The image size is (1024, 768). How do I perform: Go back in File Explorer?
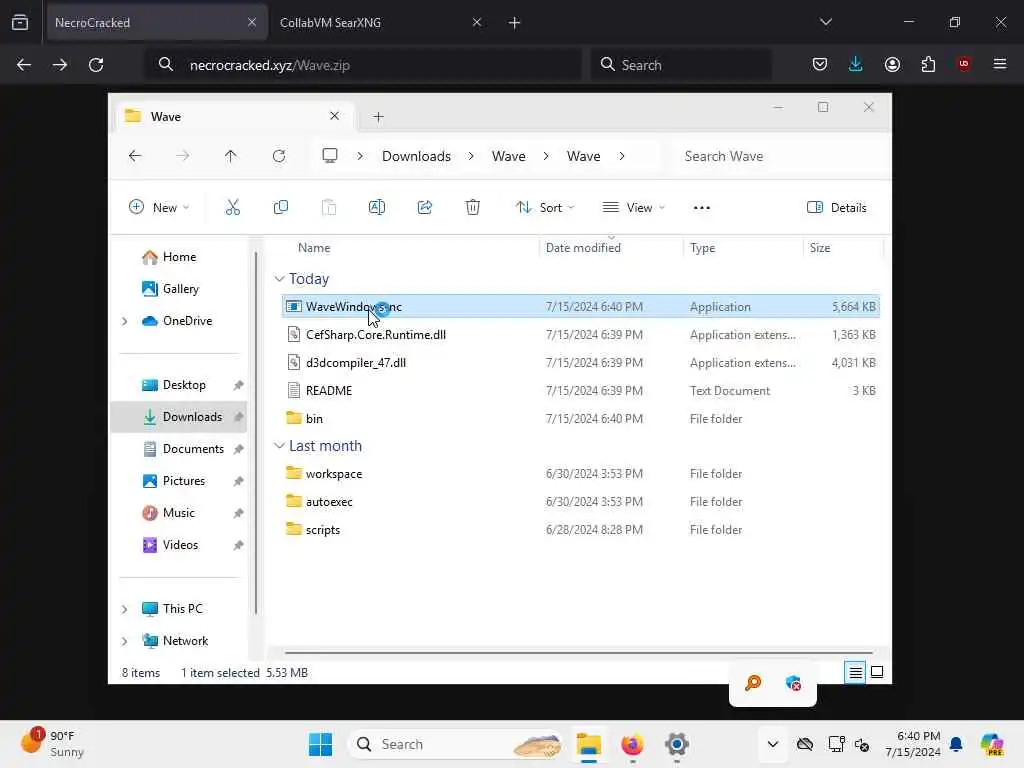(x=135, y=156)
